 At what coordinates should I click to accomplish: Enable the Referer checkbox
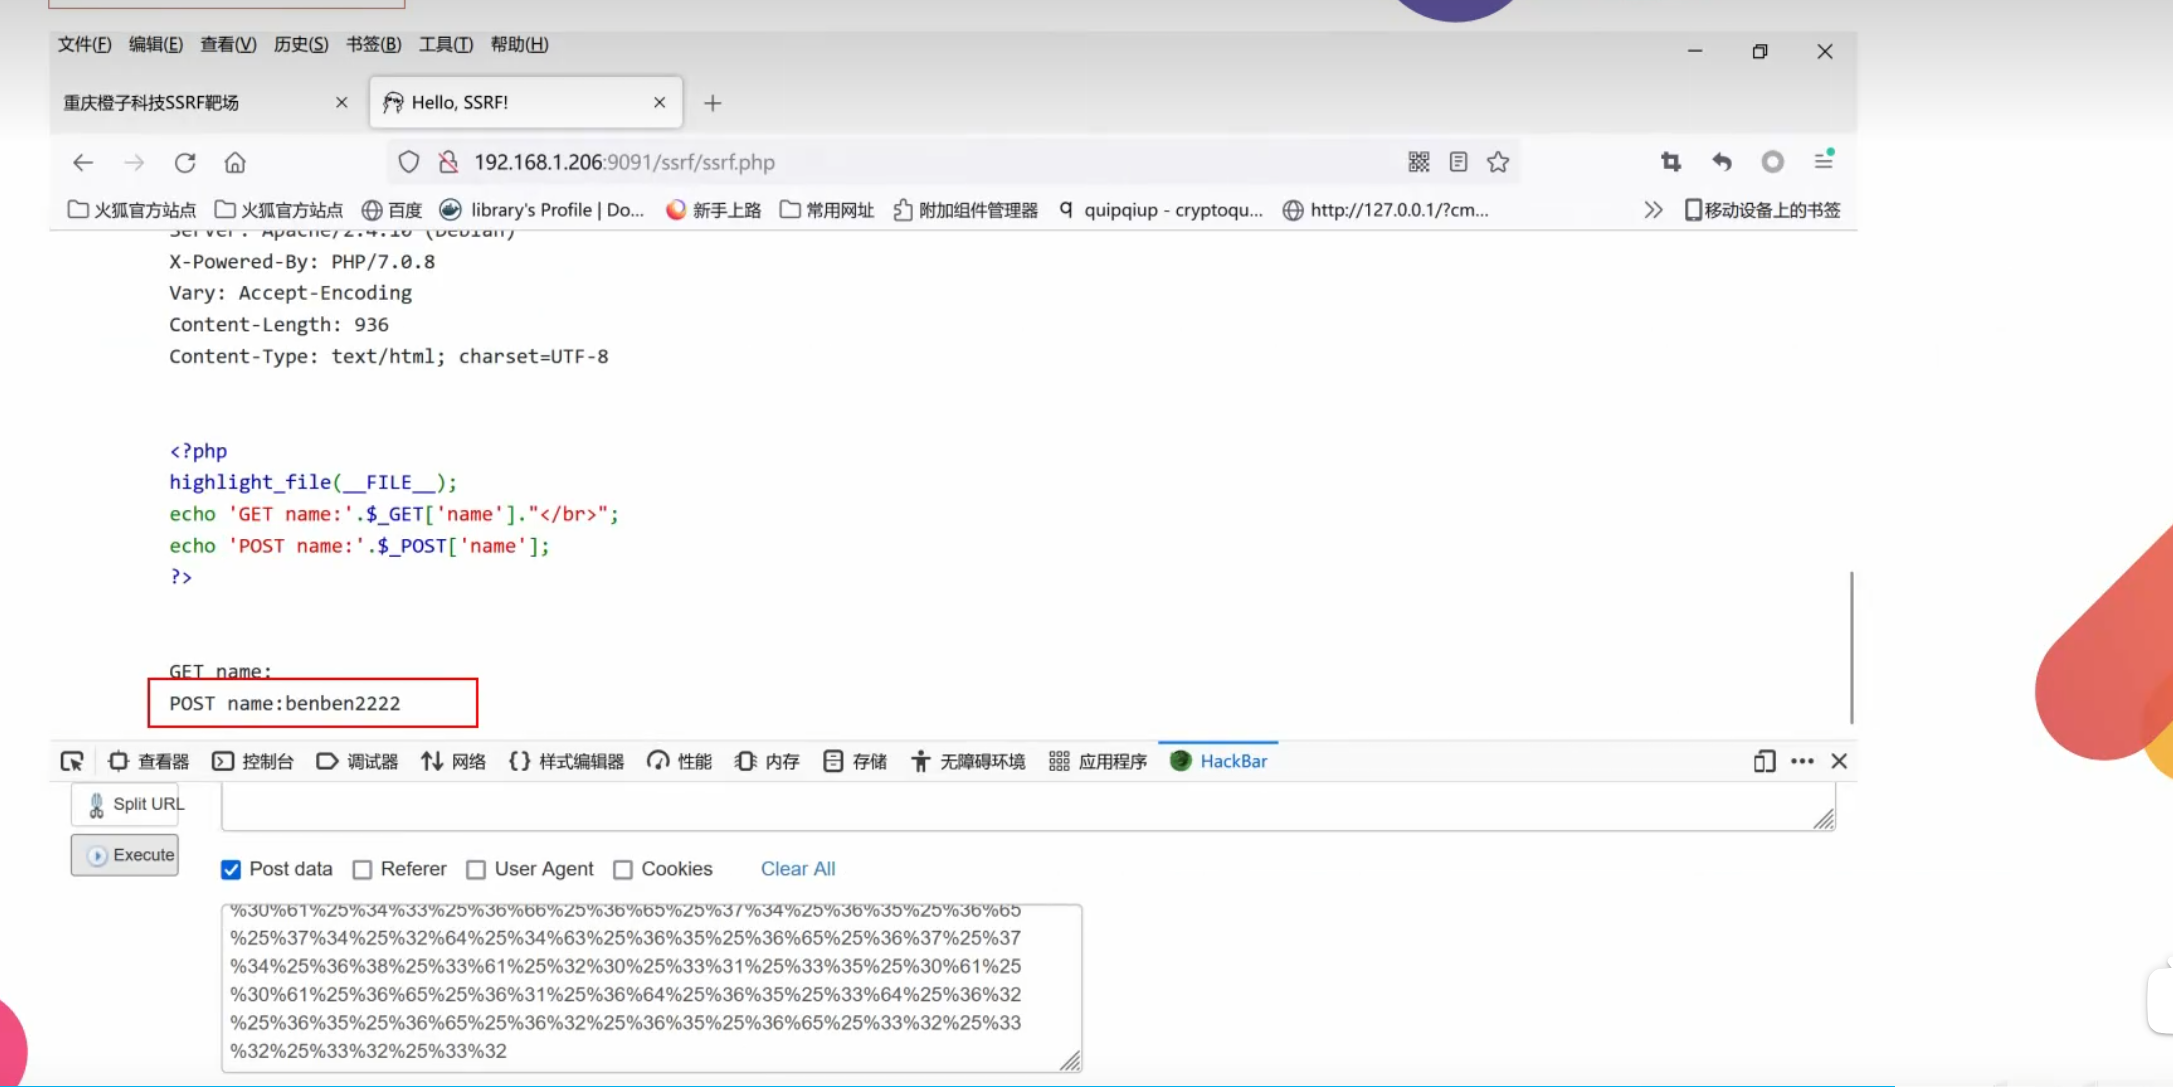[363, 869]
